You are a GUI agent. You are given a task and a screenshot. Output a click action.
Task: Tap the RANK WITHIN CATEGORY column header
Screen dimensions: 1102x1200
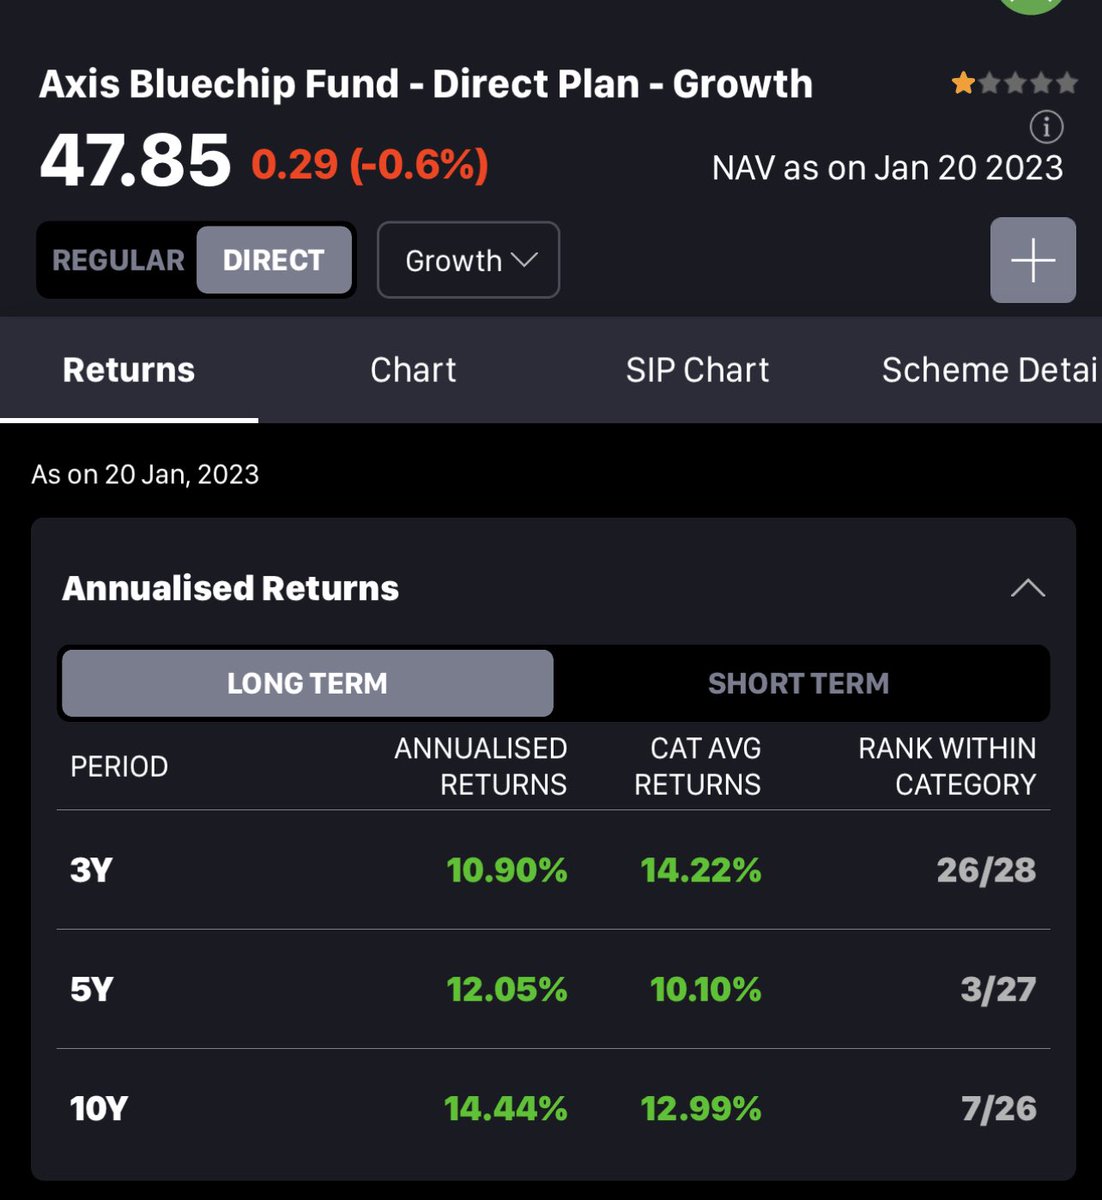(947, 766)
